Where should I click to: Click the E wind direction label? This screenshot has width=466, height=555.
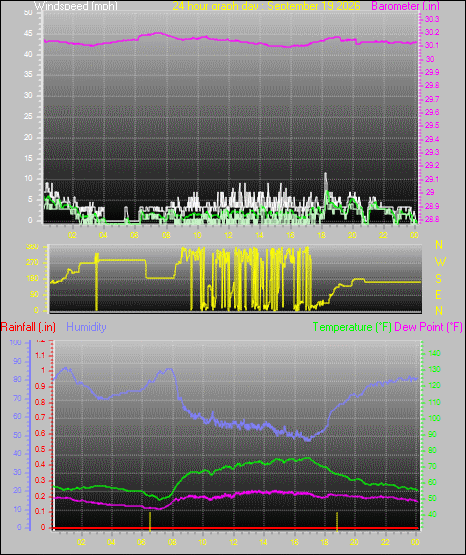click(x=438, y=294)
